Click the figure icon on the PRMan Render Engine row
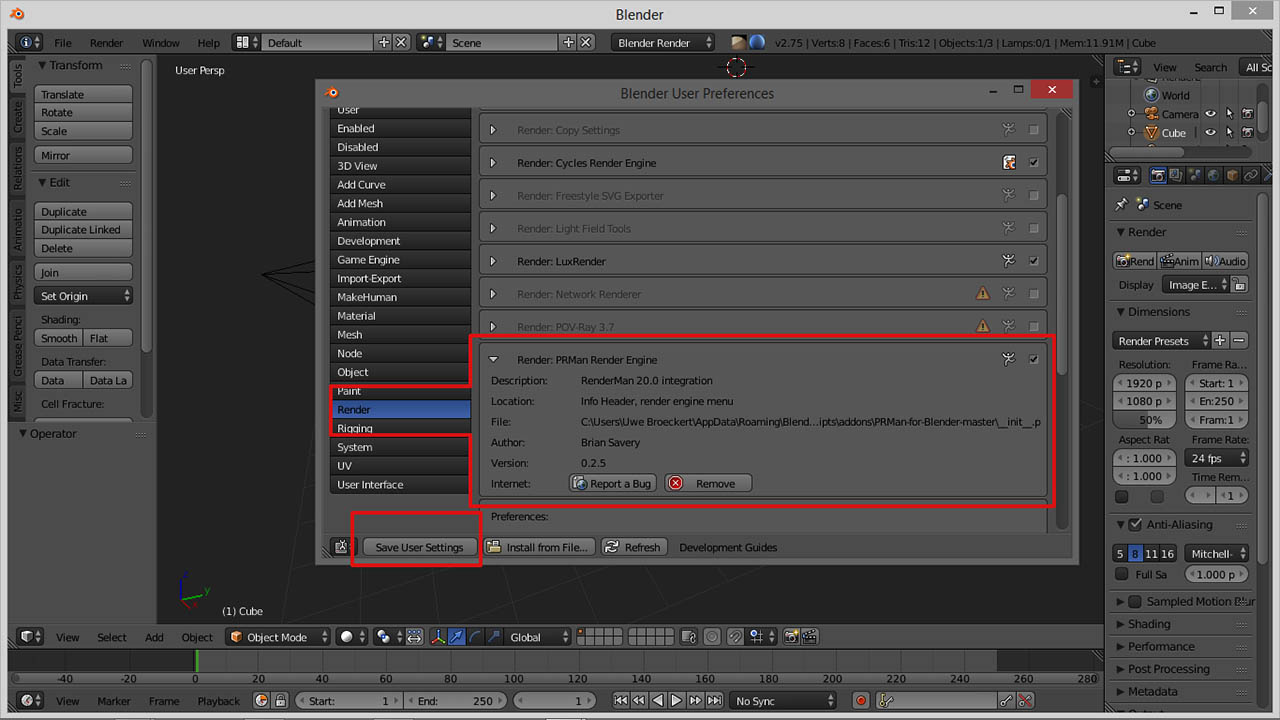This screenshot has height=720, width=1280. pos(1009,360)
